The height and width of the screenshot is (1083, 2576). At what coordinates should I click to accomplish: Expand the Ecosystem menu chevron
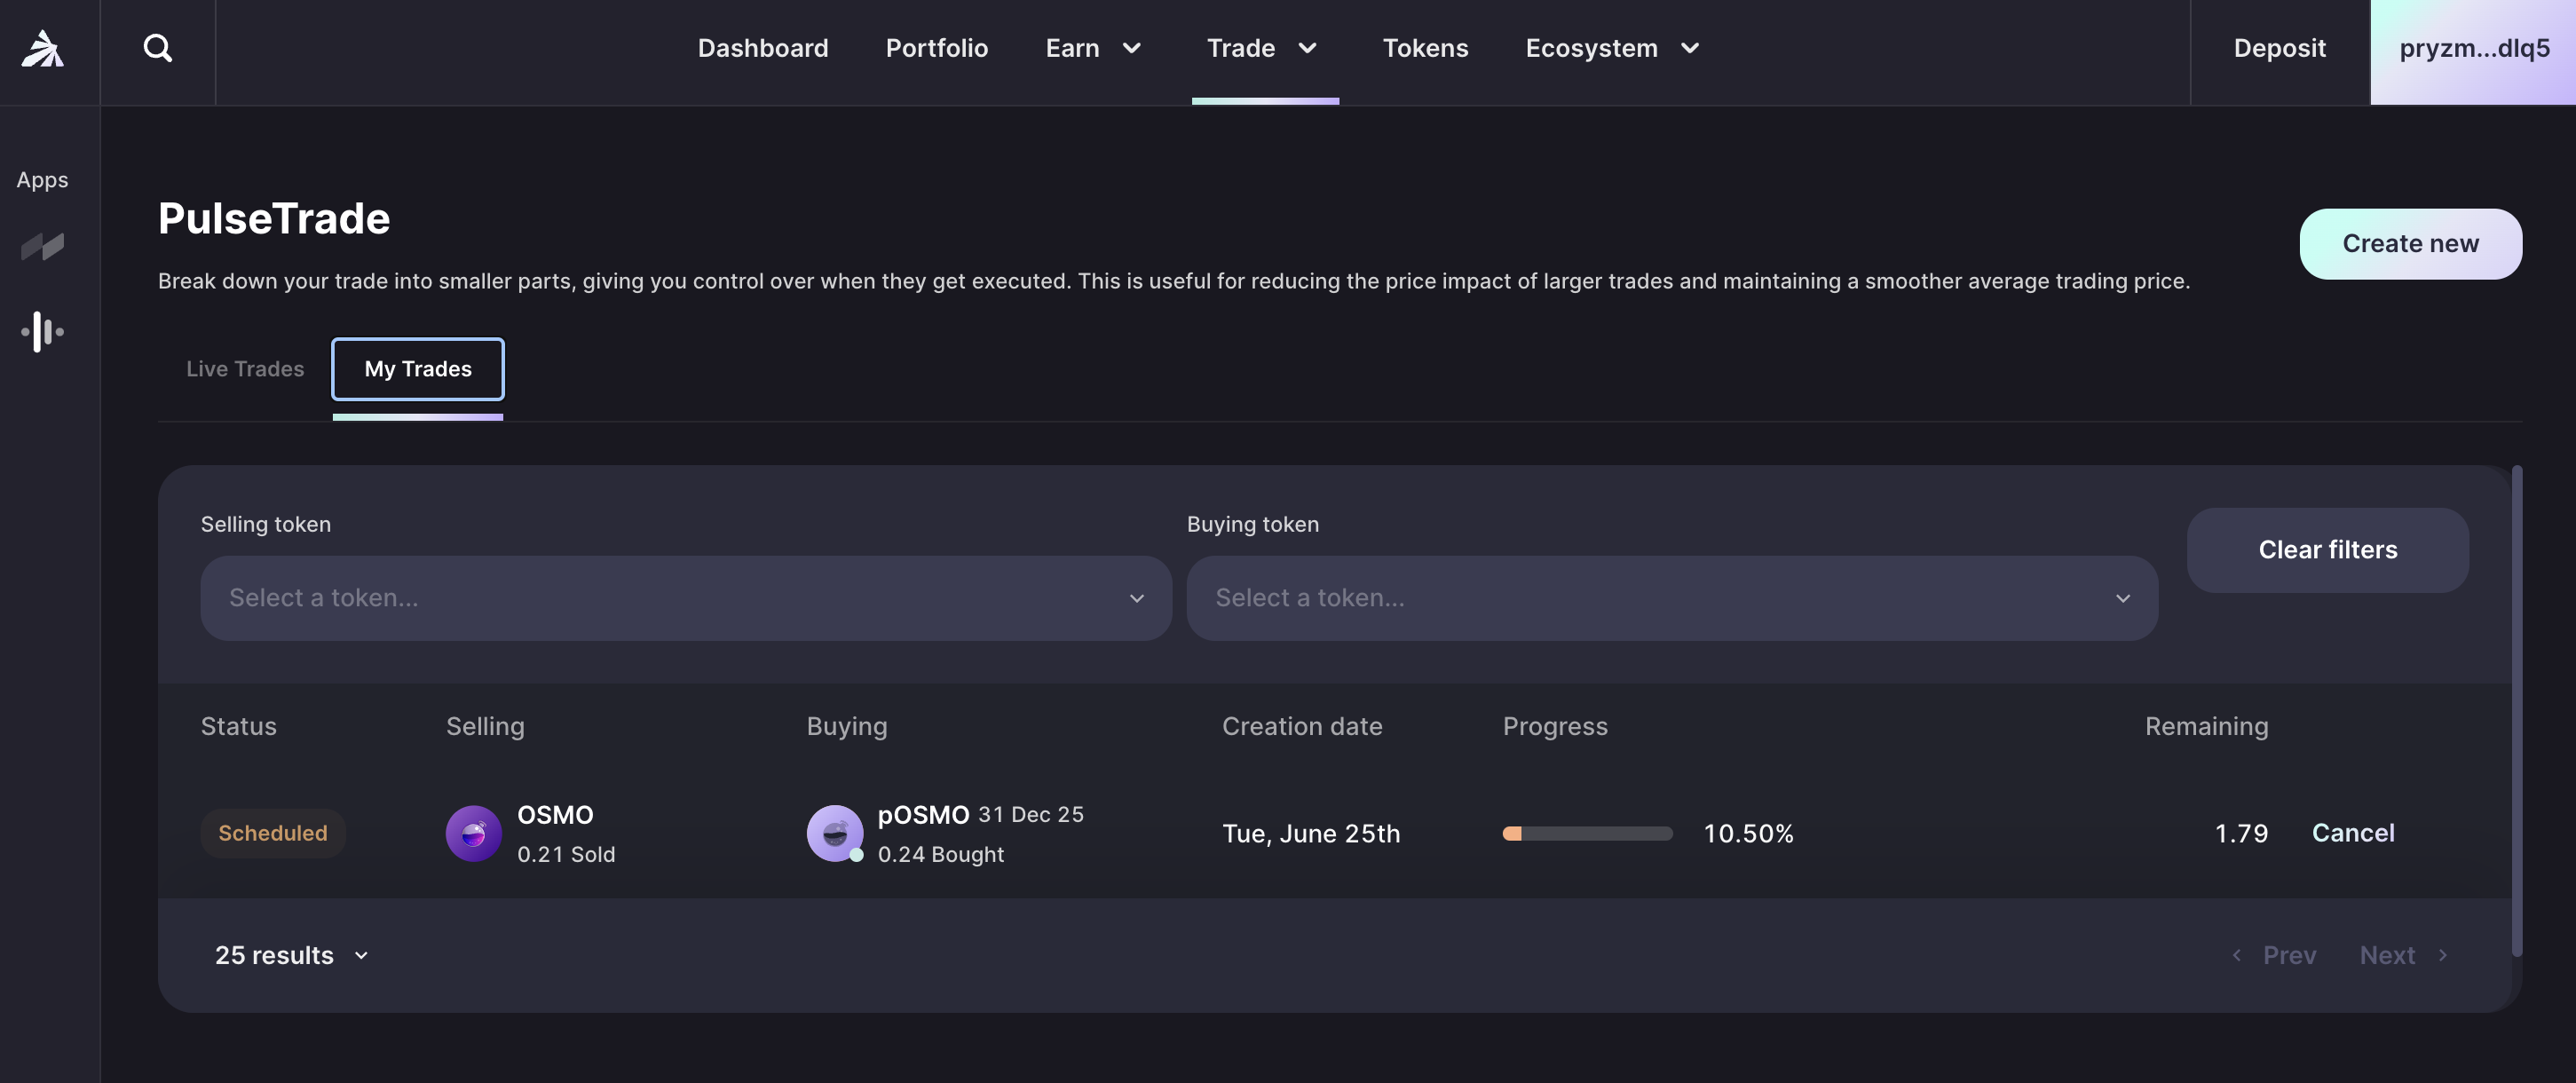[1690, 48]
